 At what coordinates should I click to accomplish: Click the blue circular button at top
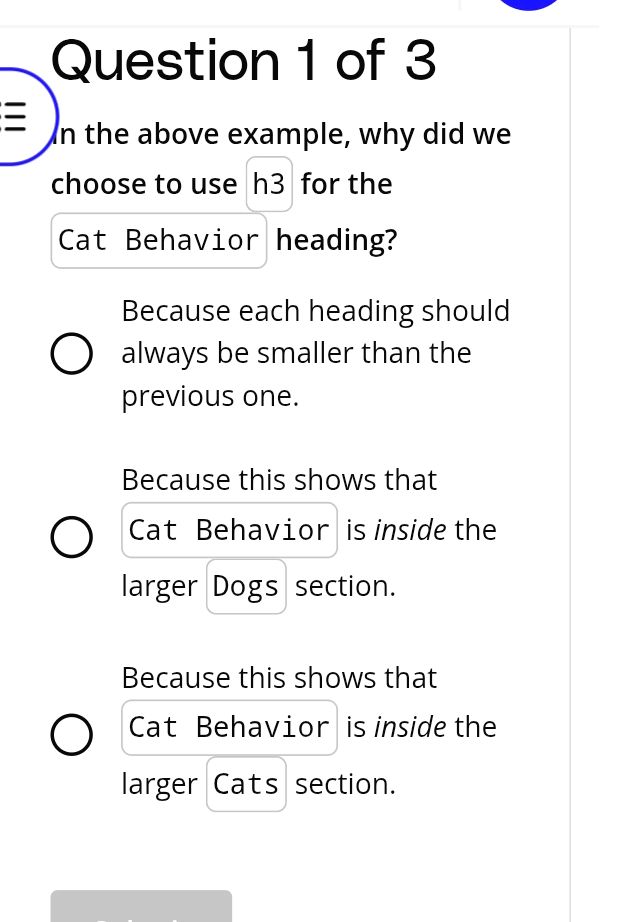pos(529,4)
